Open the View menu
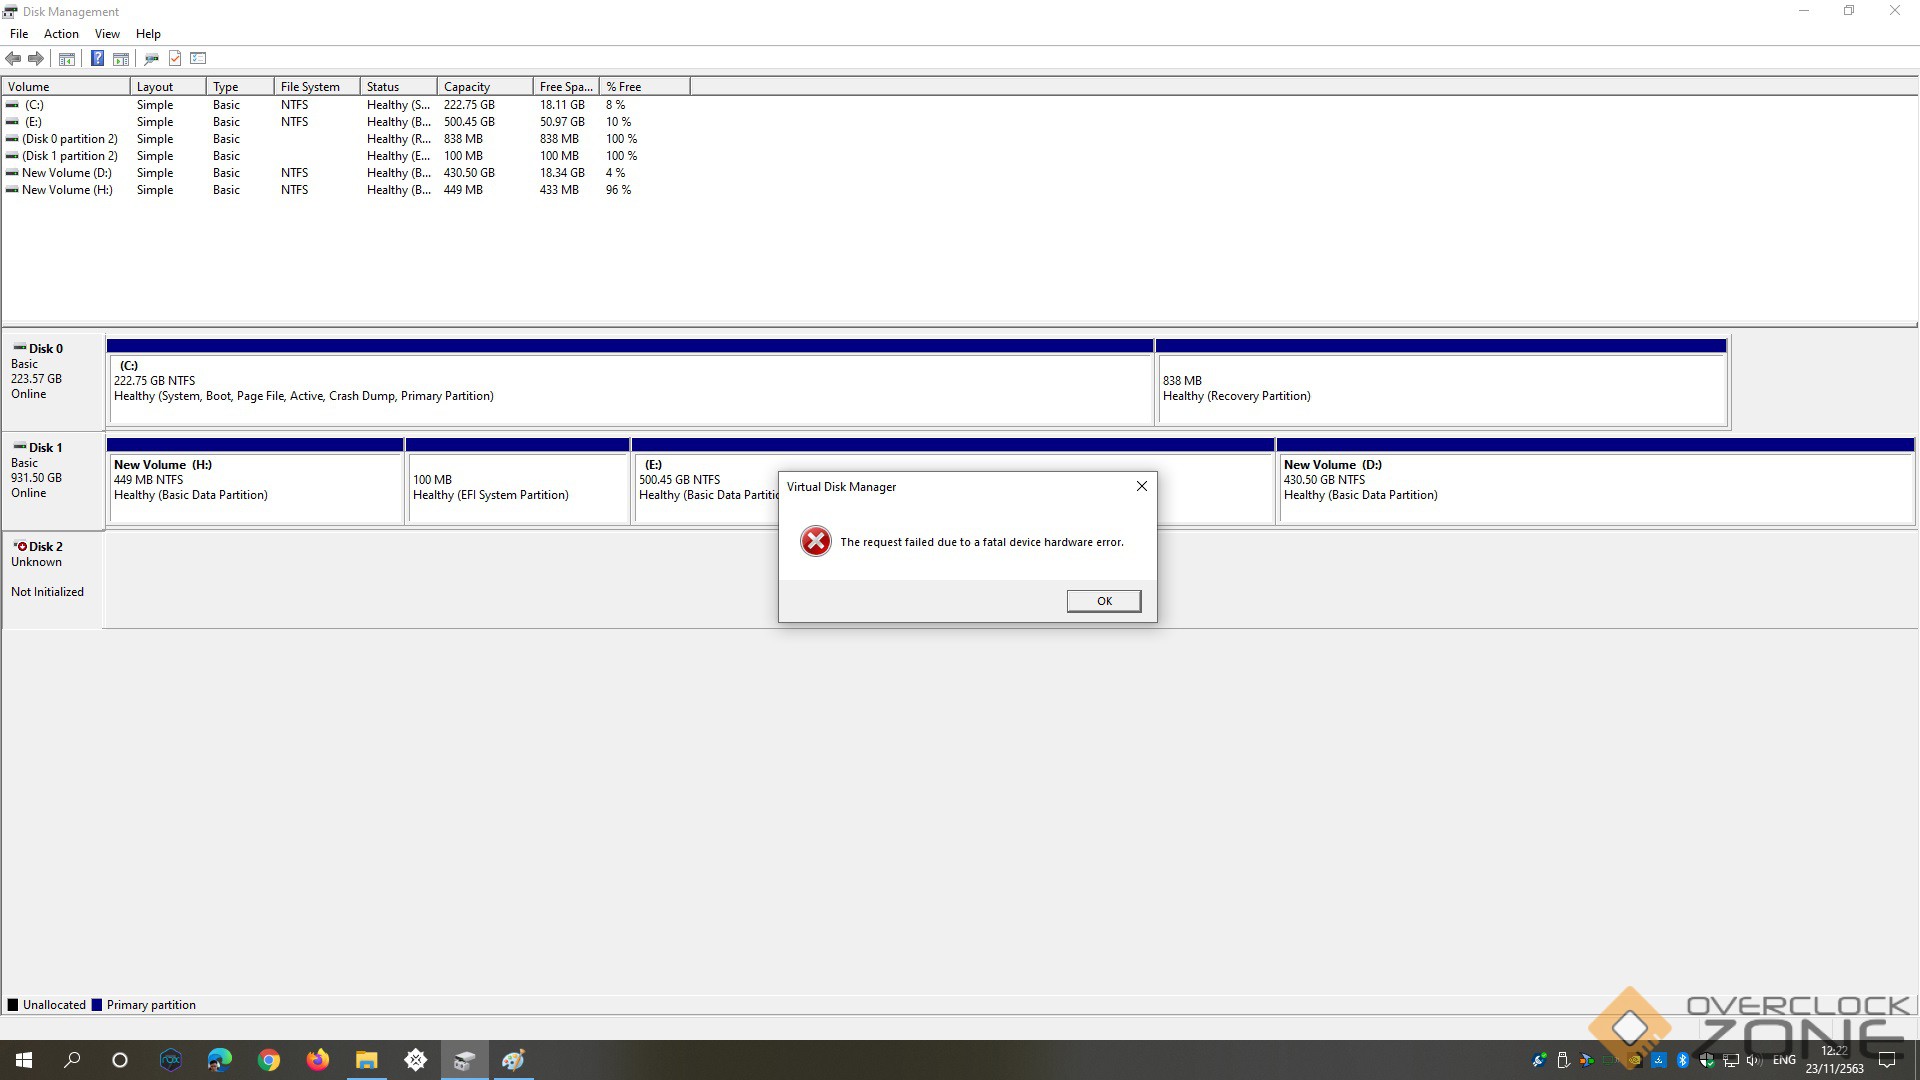Screen dimensions: 1920x1080 [x=107, y=33]
